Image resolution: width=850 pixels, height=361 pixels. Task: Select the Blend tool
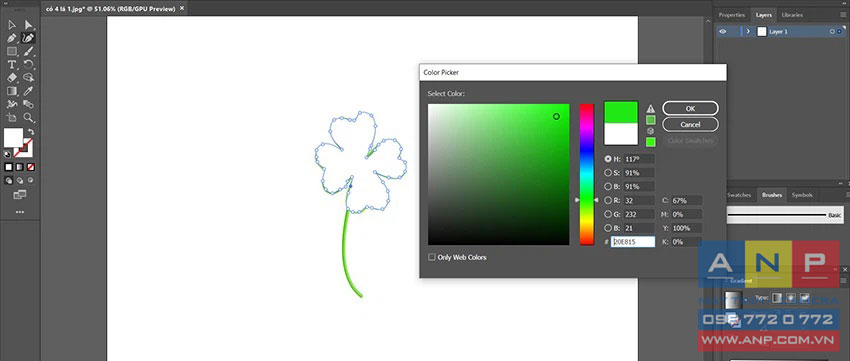[29, 104]
